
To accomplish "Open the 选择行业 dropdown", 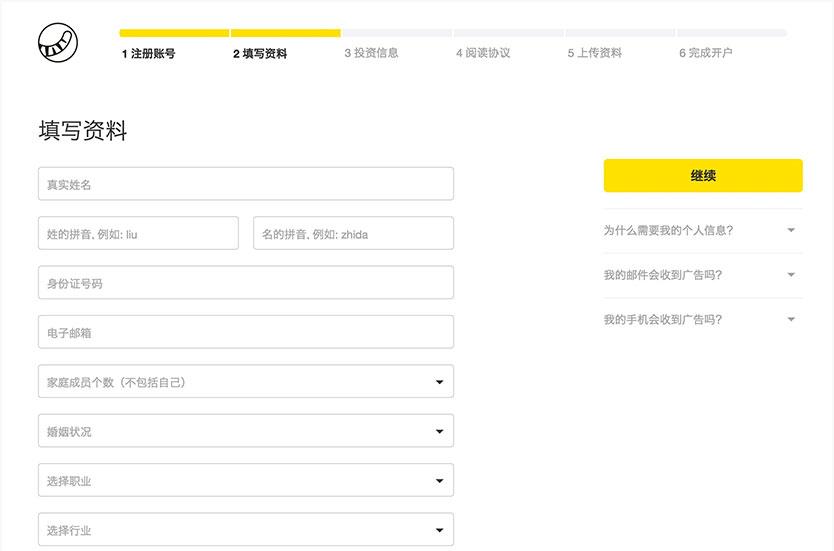I will point(246,530).
